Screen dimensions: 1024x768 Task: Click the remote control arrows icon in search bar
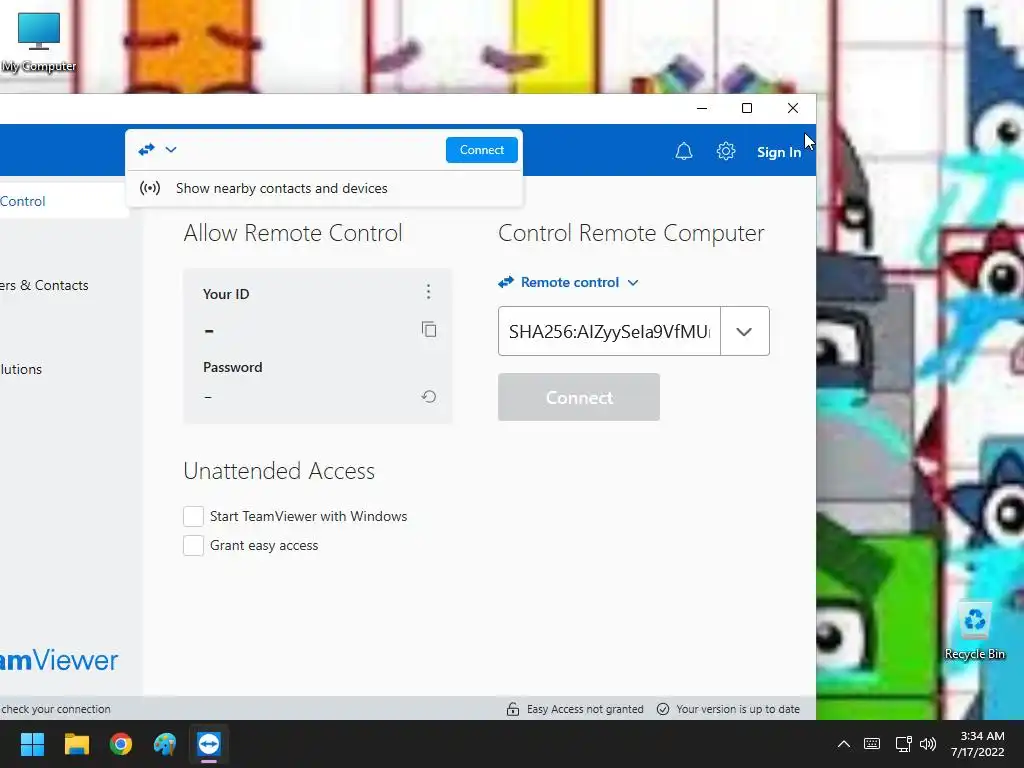(146, 150)
